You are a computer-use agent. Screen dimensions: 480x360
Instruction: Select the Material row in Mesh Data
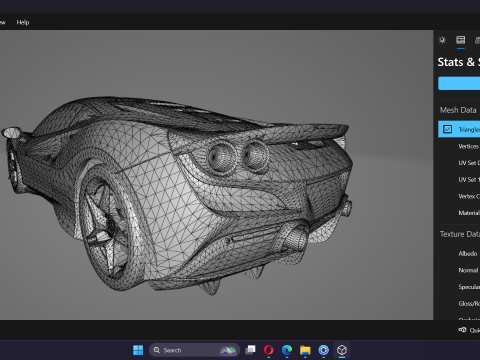459,213
